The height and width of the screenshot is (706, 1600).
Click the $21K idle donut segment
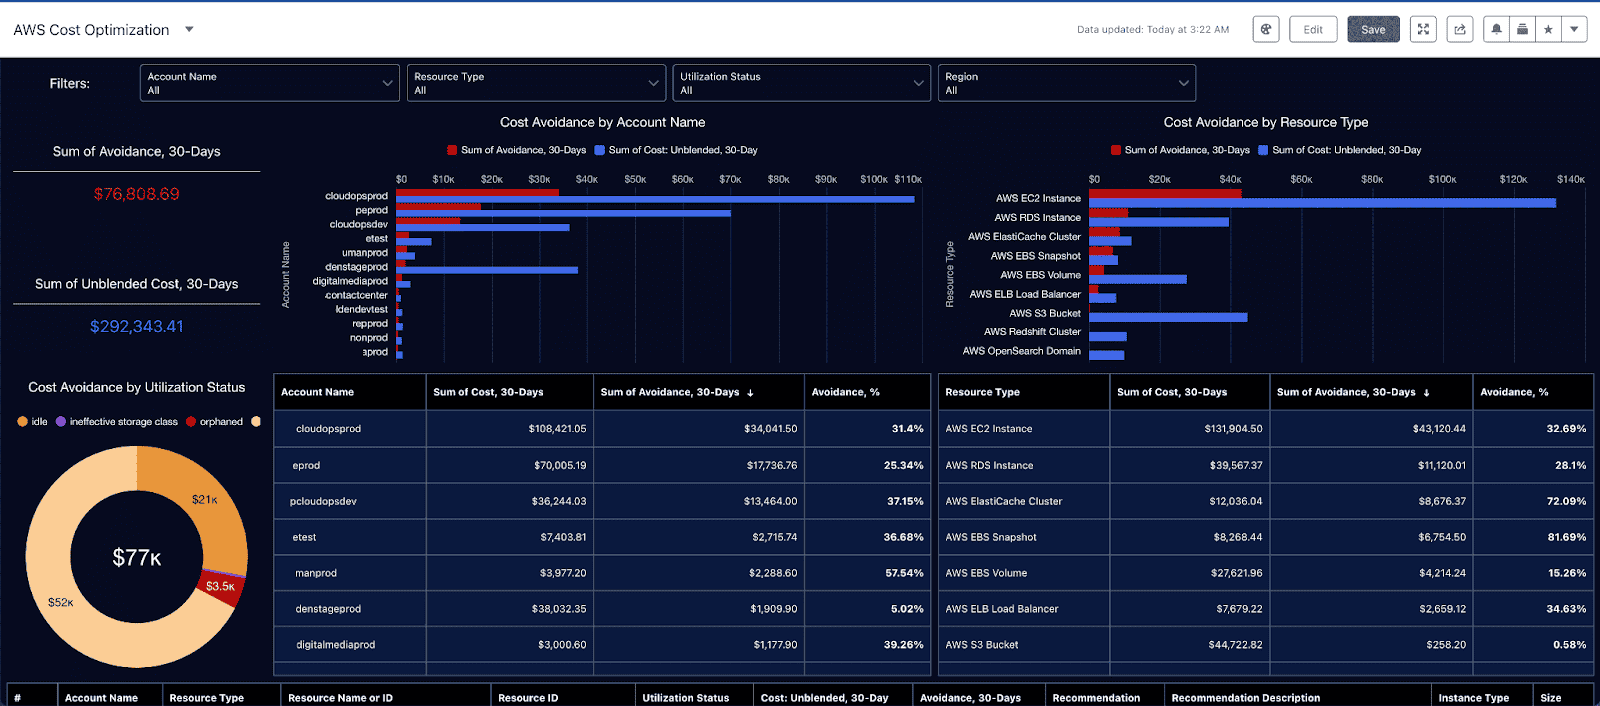click(205, 500)
